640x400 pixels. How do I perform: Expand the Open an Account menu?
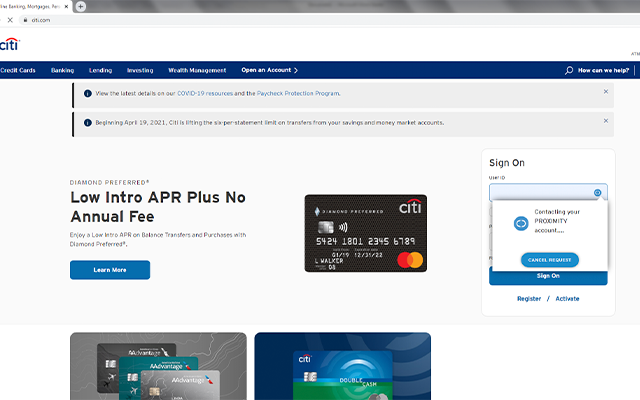pyautogui.click(x=269, y=70)
